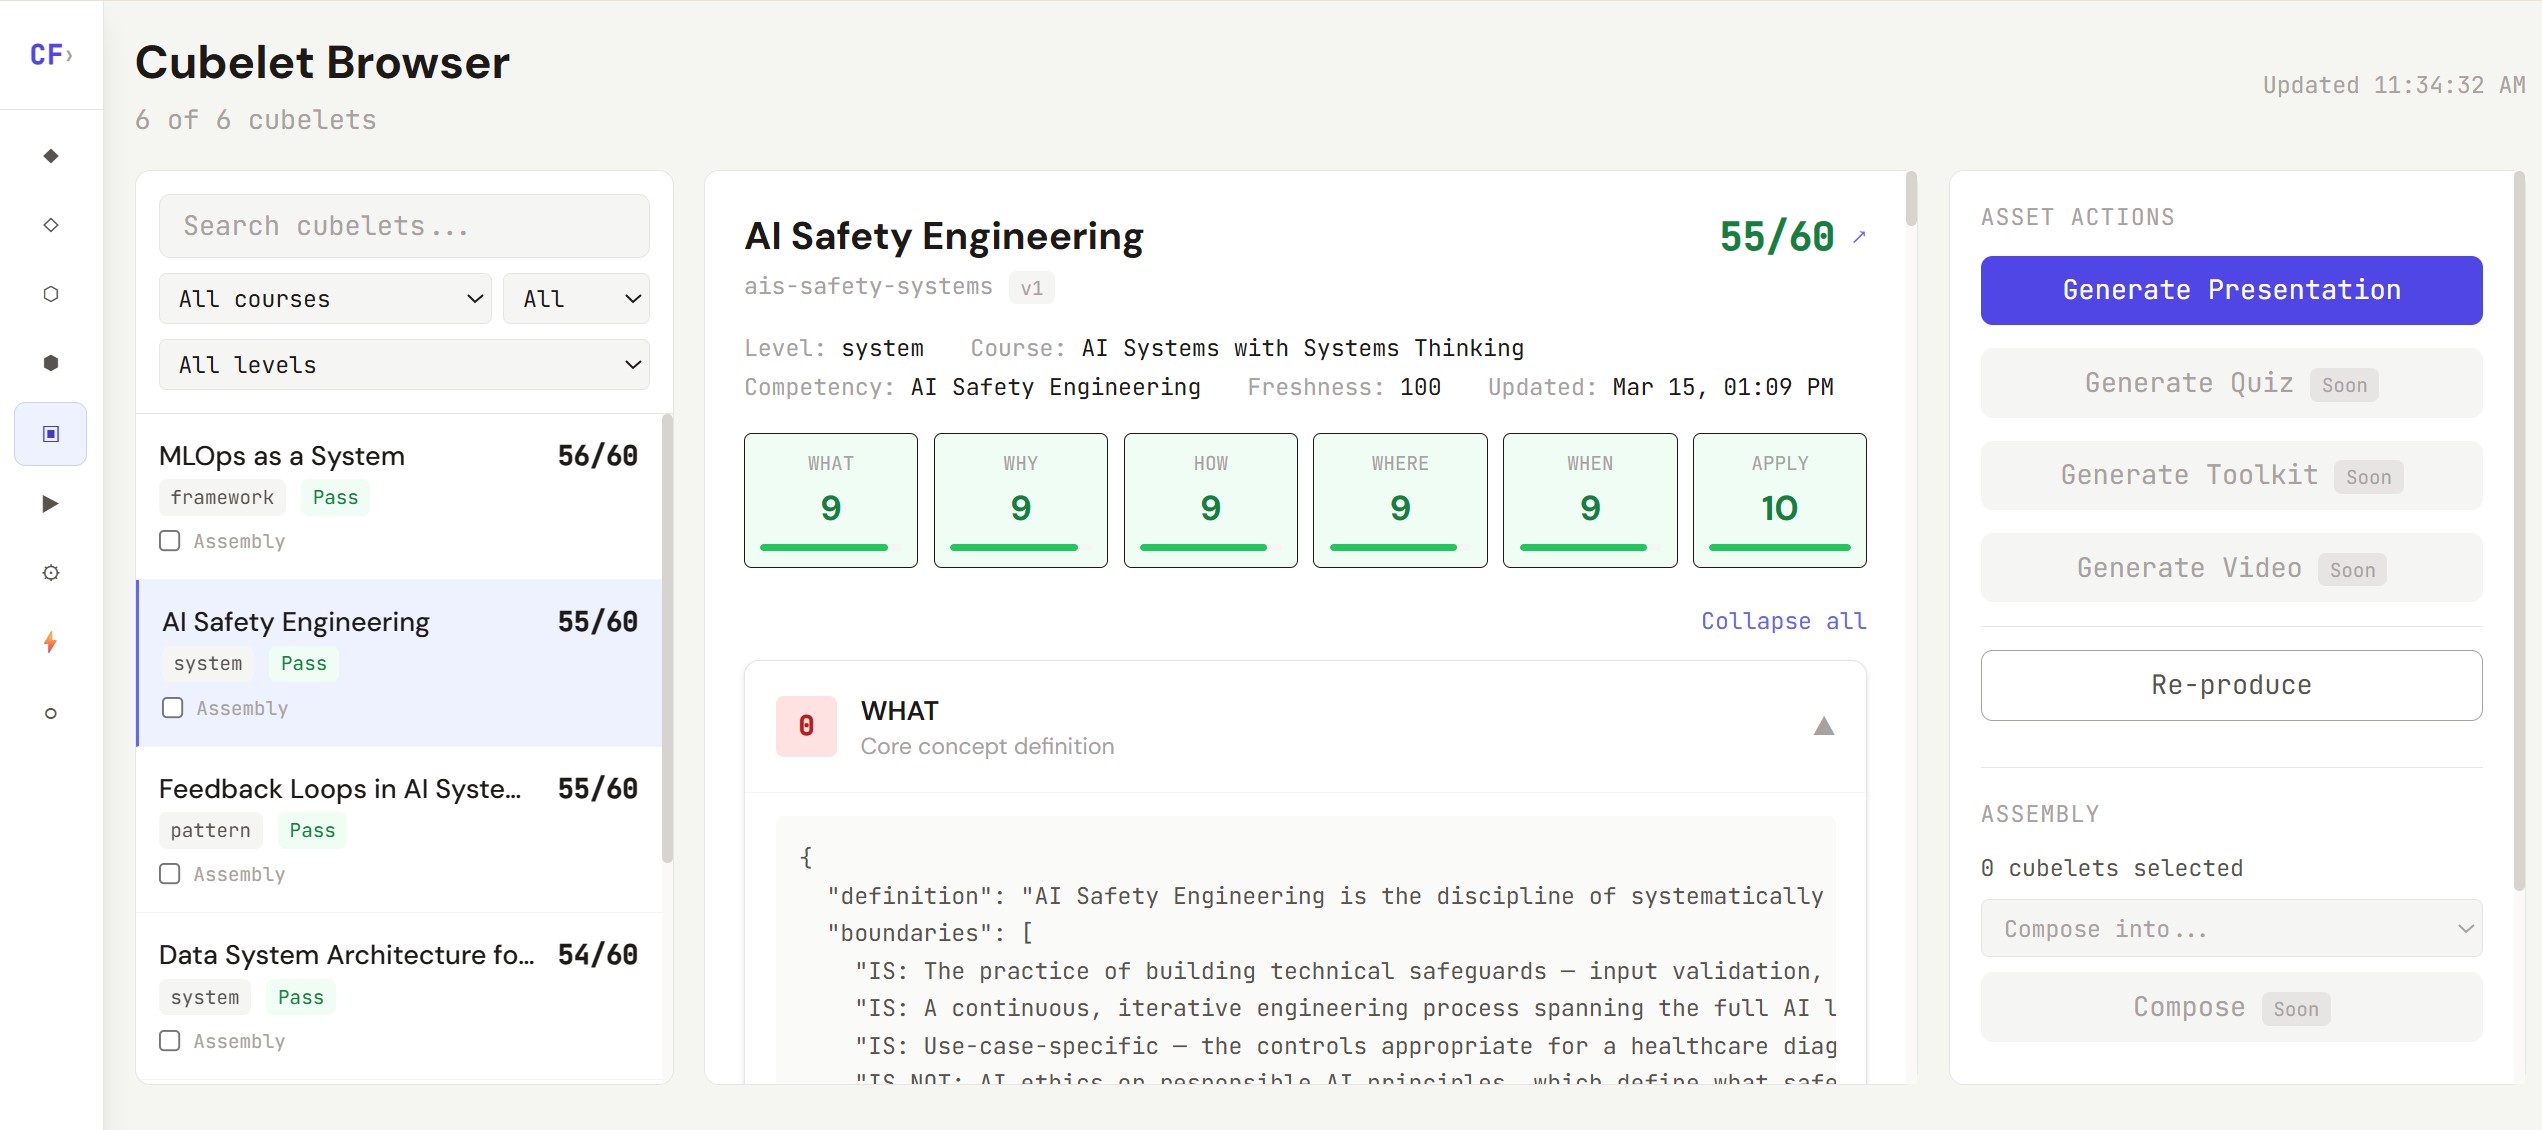Open the gear settings icon in sidebar
Screen dimensions: 2542x1130
(50, 573)
